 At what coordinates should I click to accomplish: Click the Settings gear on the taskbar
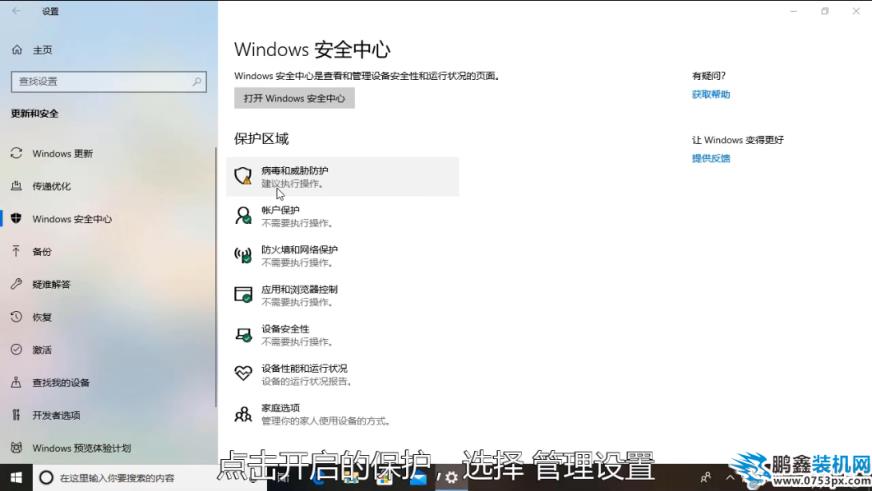tap(452, 478)
